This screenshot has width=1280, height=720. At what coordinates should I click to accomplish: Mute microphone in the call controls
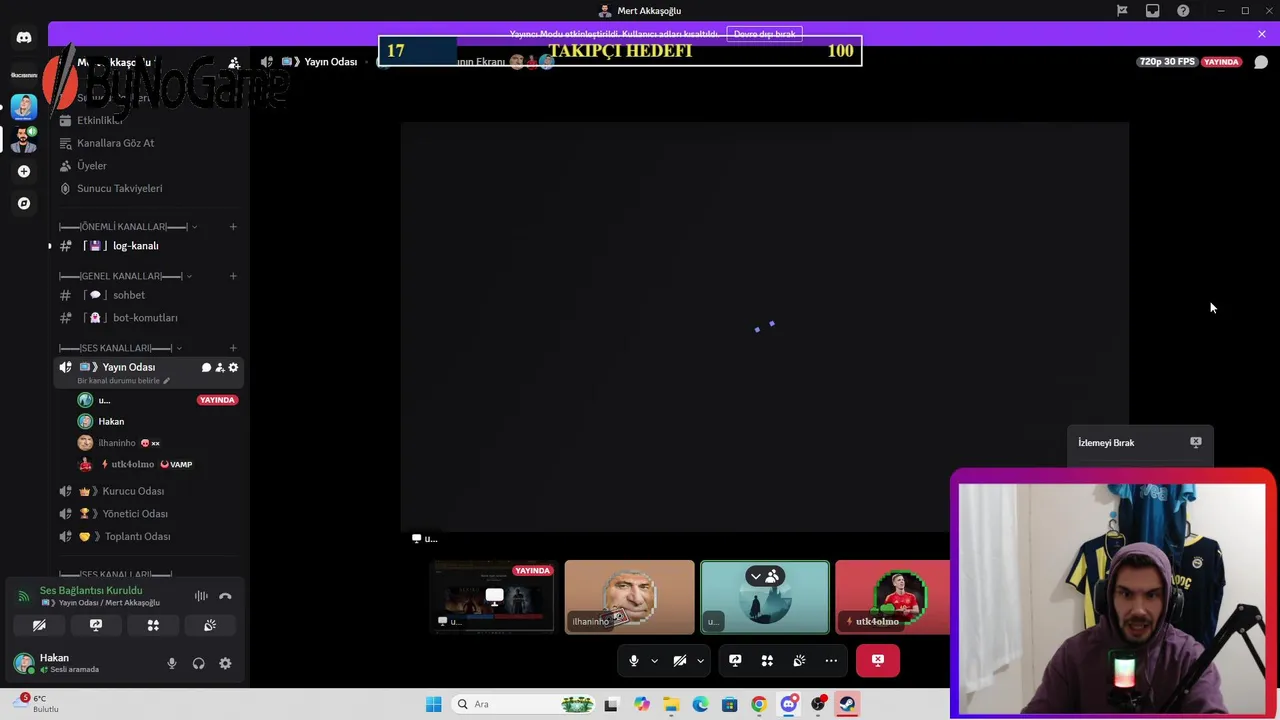coord(634,660)
